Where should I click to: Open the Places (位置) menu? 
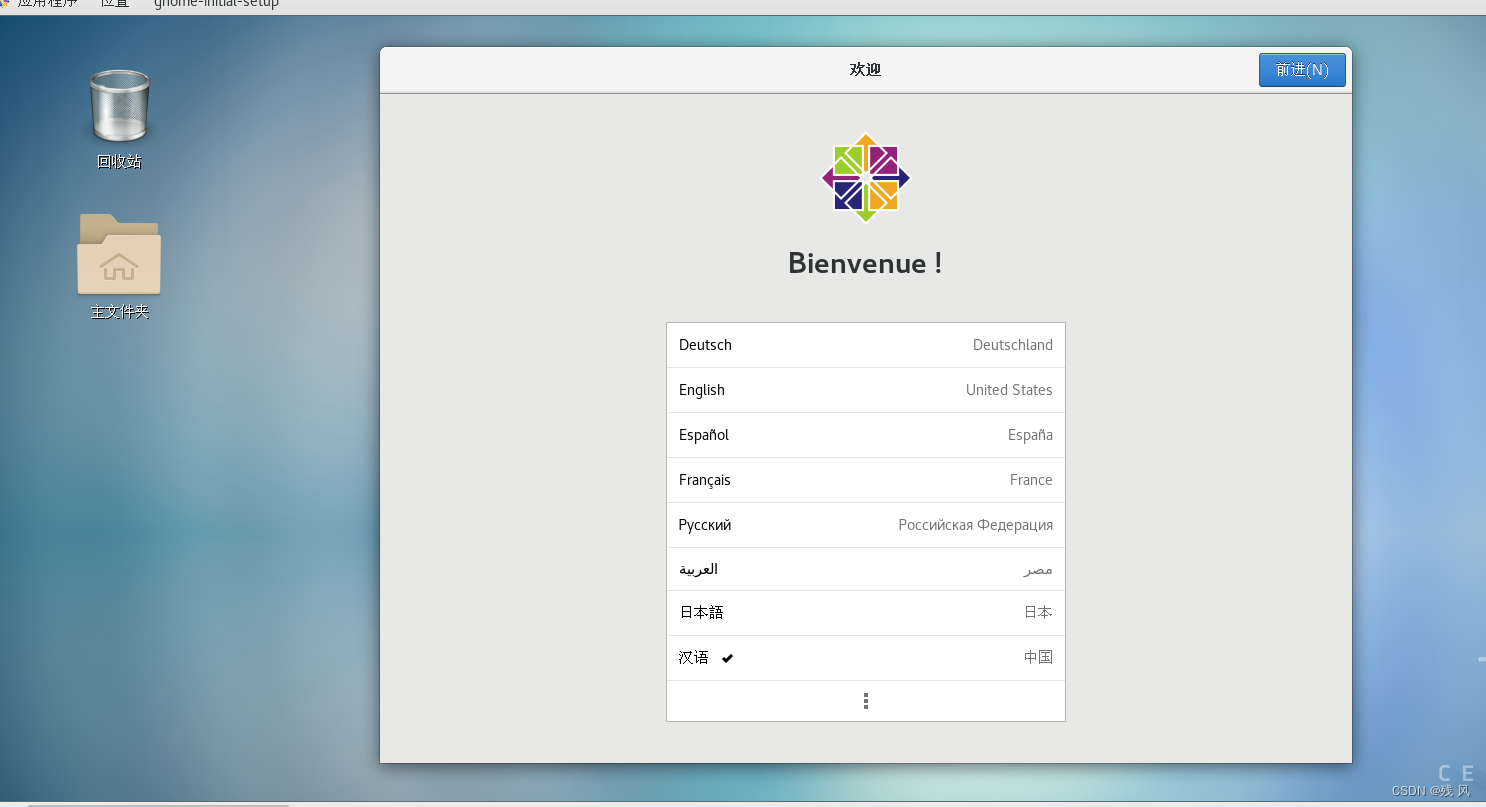coord(115,3)
